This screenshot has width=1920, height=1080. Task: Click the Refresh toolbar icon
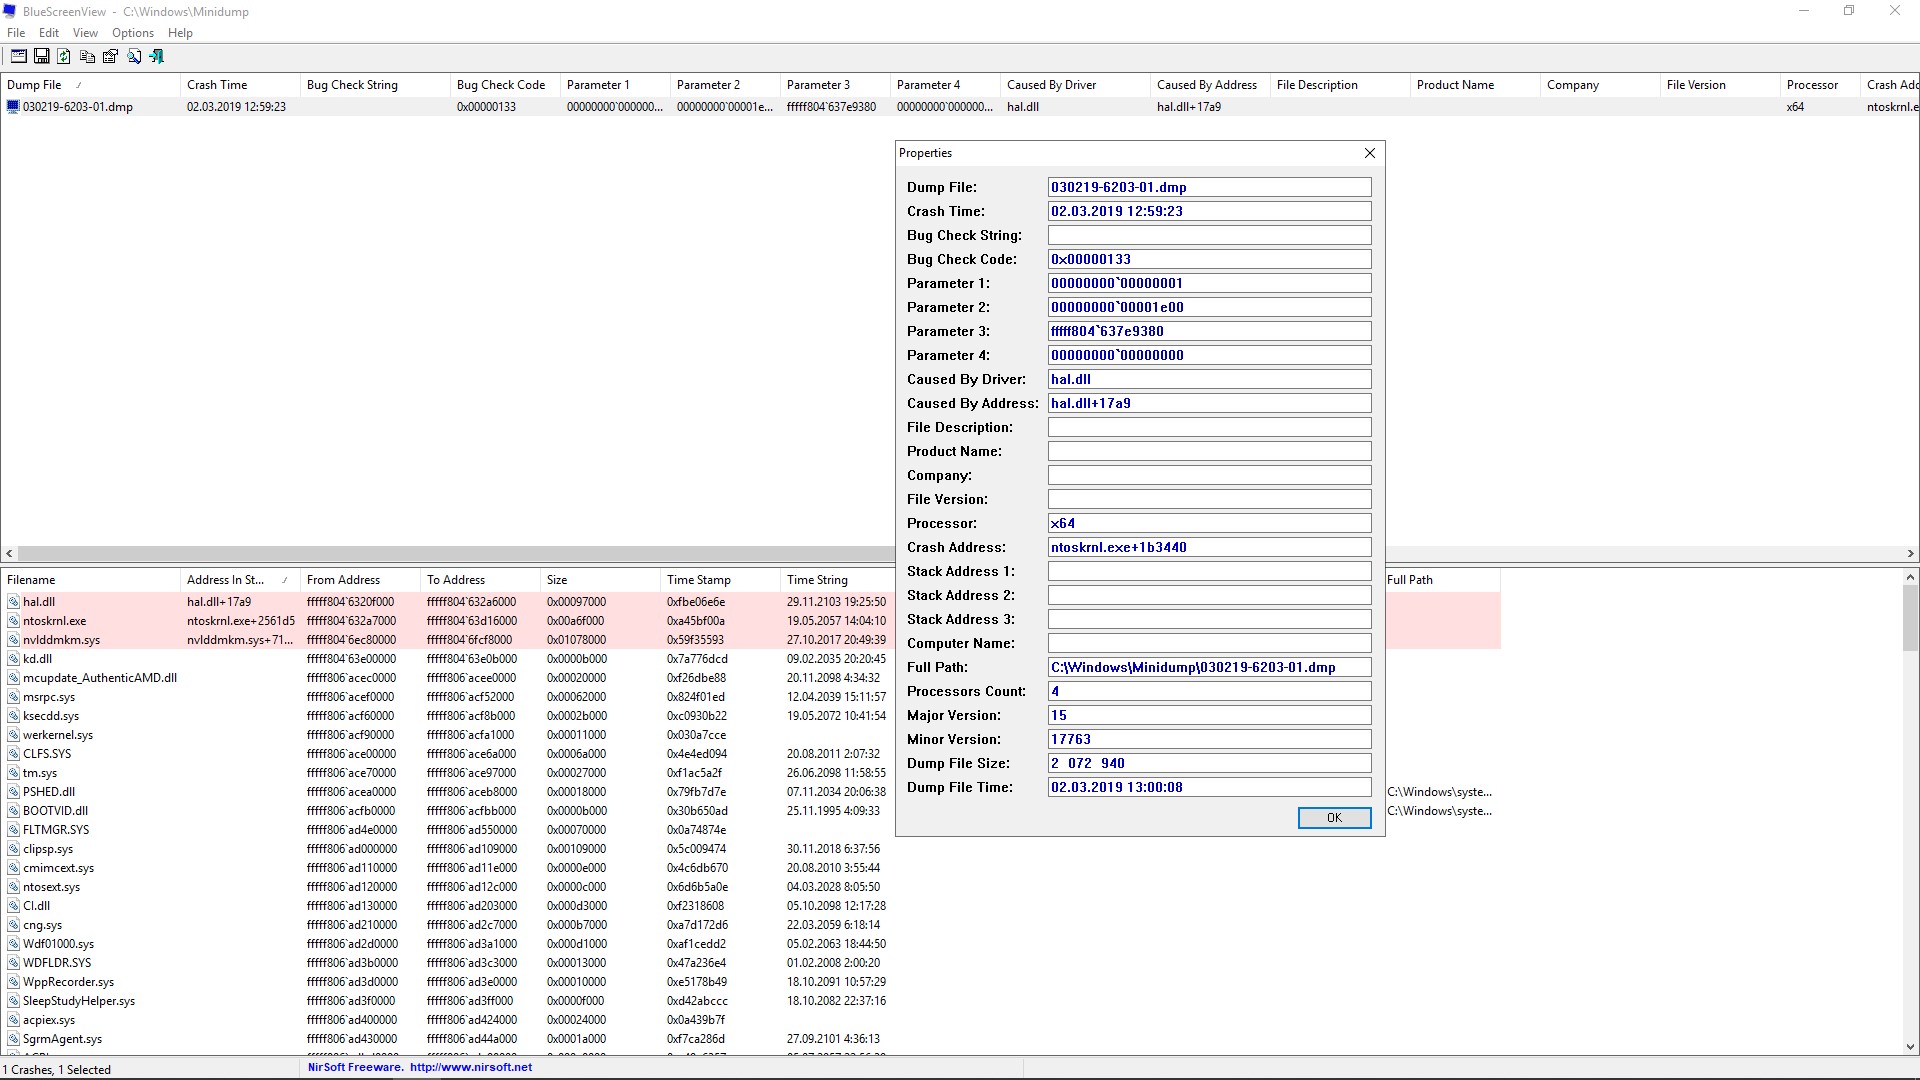pyautogui.click(x=64, y=57)
